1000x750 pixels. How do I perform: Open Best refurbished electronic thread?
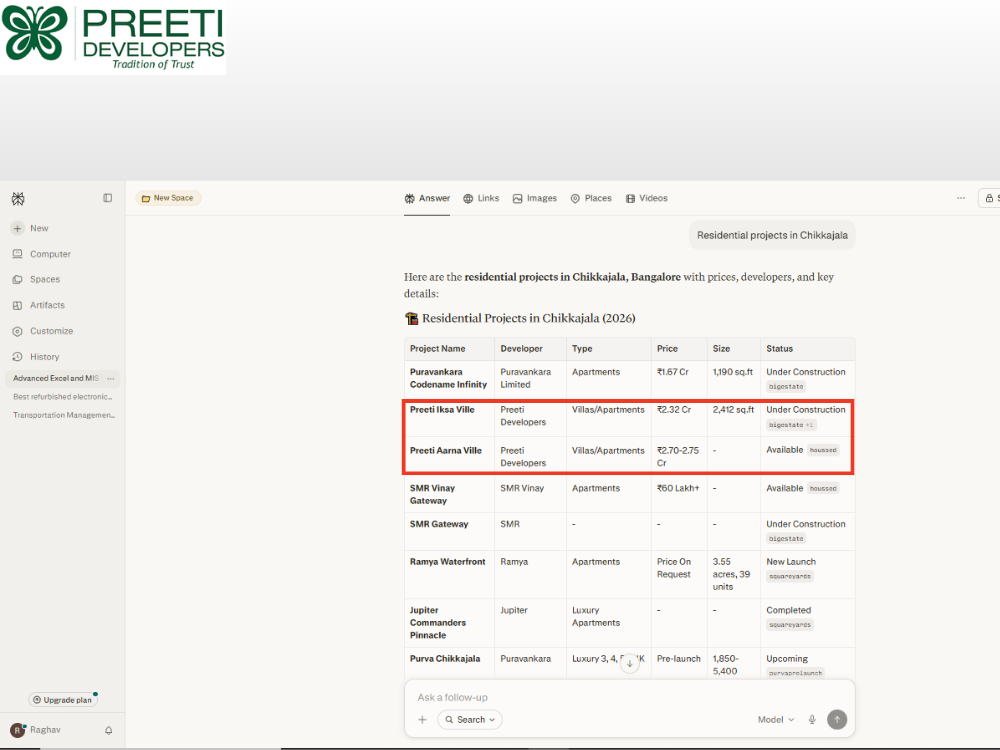tap(62, 397)
